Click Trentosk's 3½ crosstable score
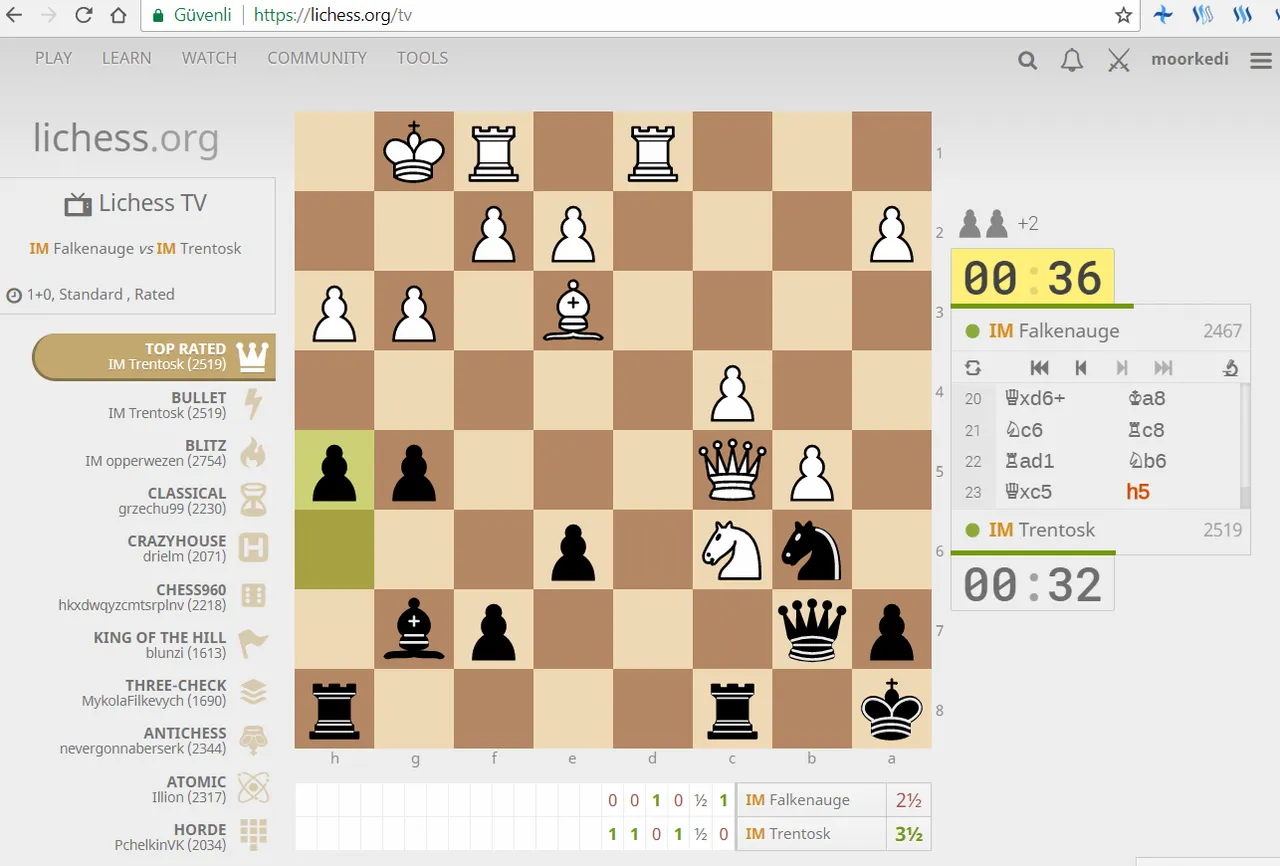1280x866 pixels. [908, 834]
